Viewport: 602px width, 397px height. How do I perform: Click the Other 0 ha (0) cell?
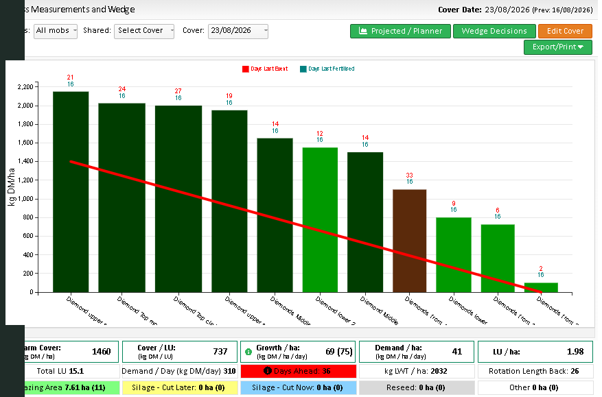pos(535,387)
